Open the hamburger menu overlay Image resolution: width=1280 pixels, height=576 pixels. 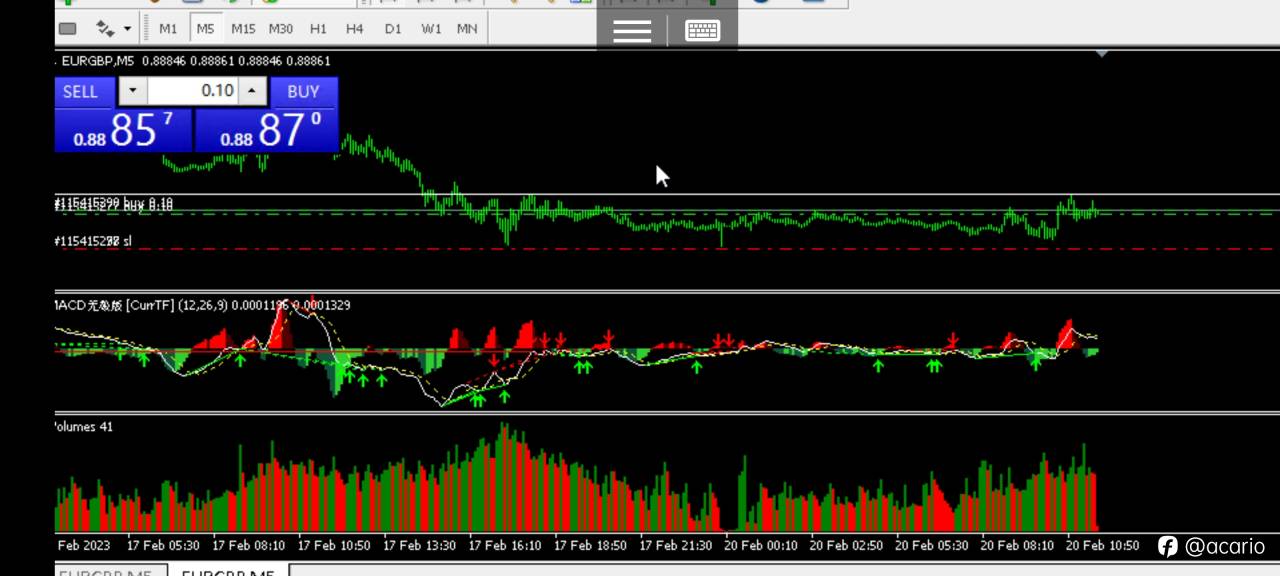click(632, 31)
